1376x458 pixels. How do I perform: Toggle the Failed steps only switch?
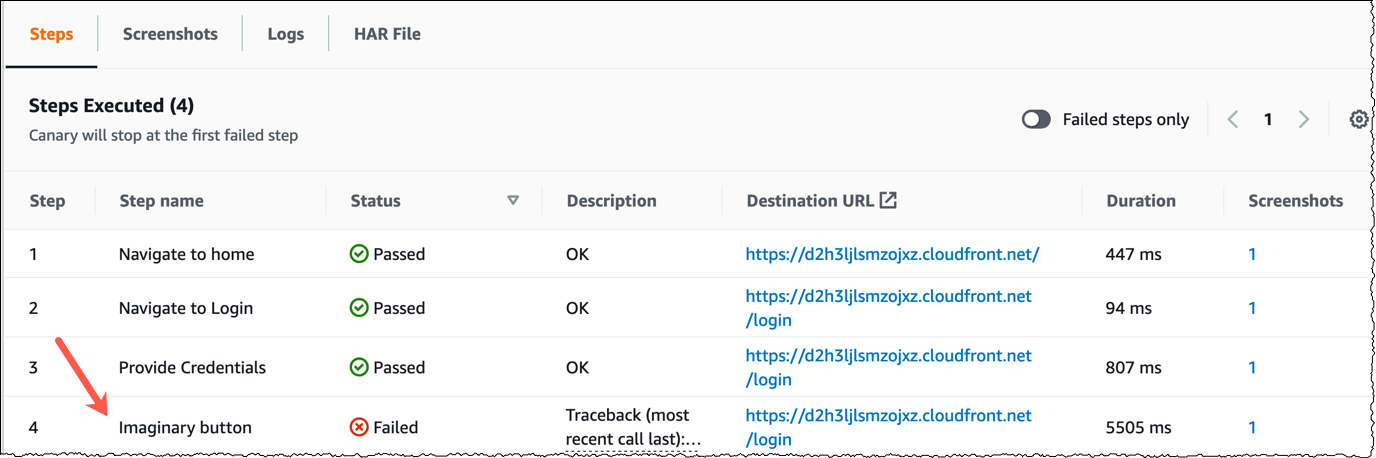[1037, 120]
